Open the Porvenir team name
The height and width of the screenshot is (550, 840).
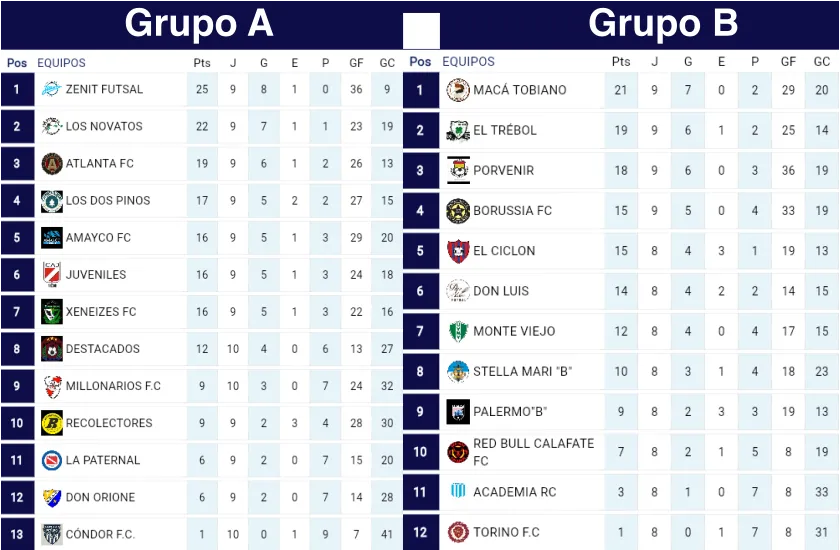[504, 170]
